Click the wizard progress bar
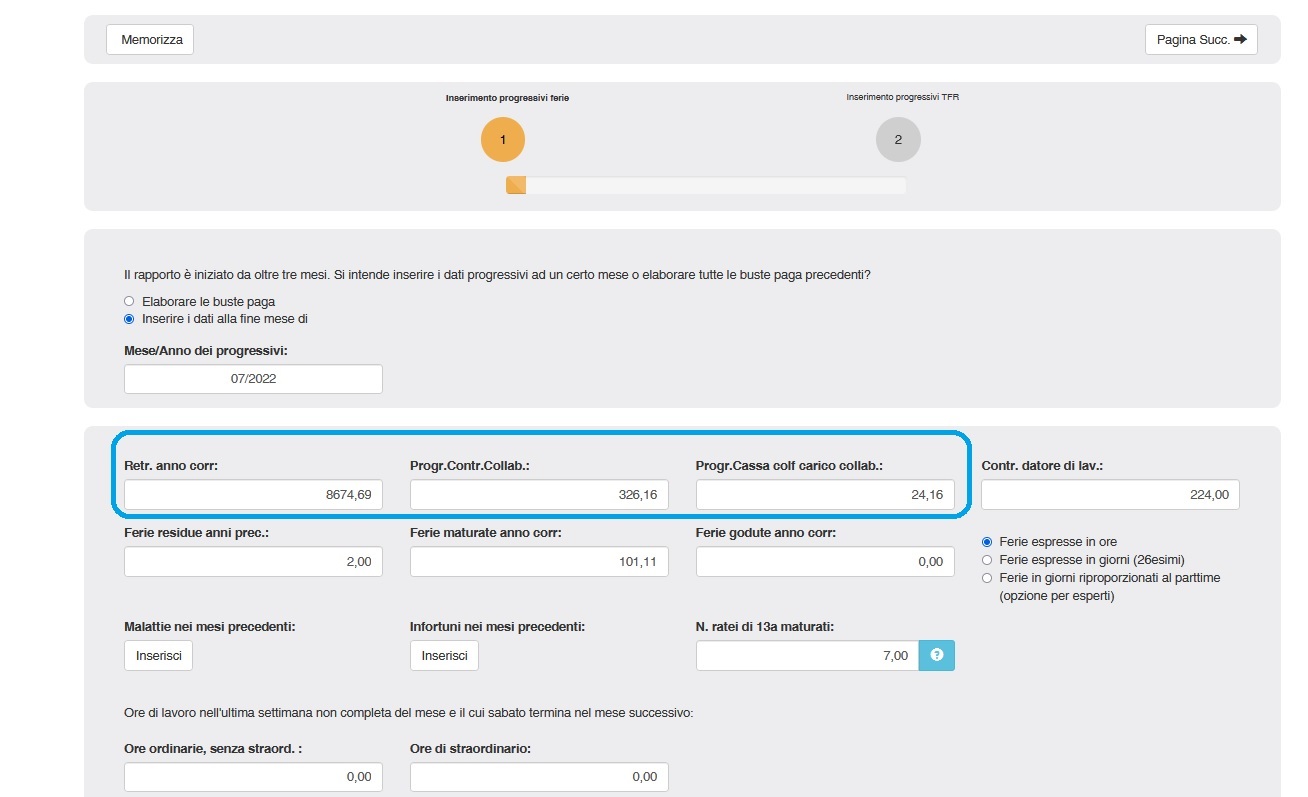Viewport: 1308px width, 797px height. click(x=706, y=185)
